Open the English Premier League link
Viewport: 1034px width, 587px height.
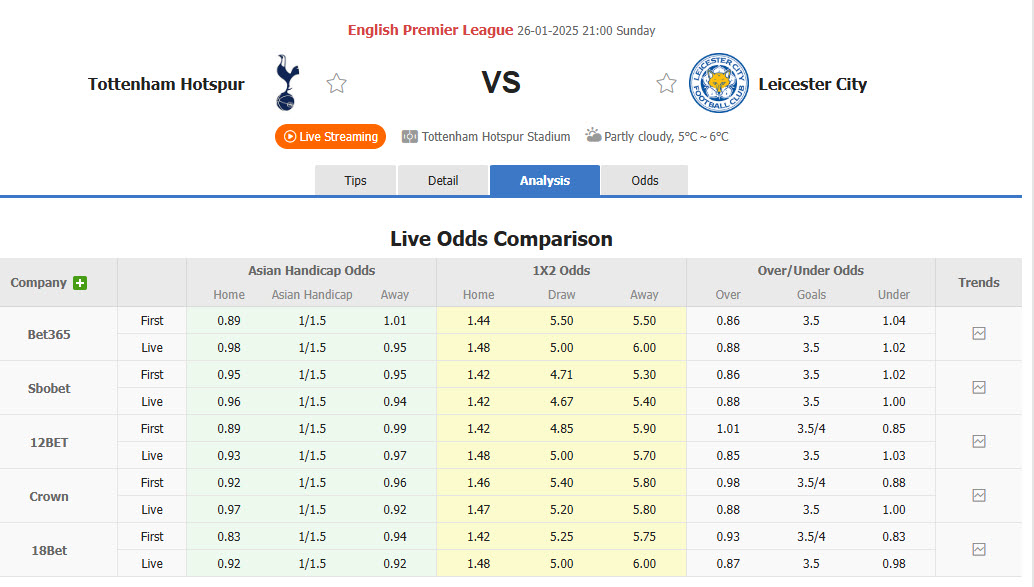[x=431, y=30]
